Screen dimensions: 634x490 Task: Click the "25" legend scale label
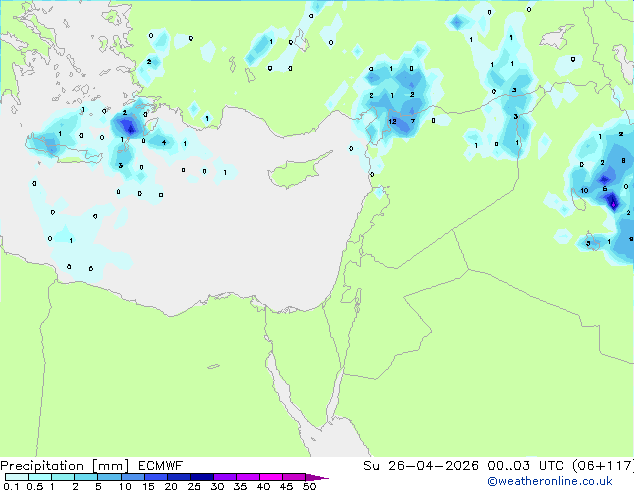[x=194, y=486]
